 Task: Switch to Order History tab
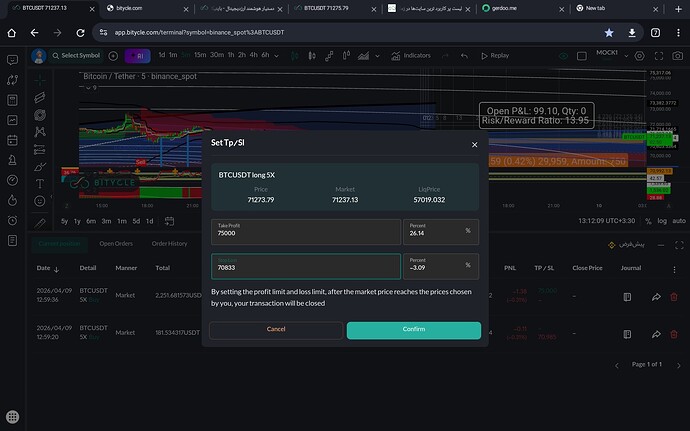coord(169,243)
